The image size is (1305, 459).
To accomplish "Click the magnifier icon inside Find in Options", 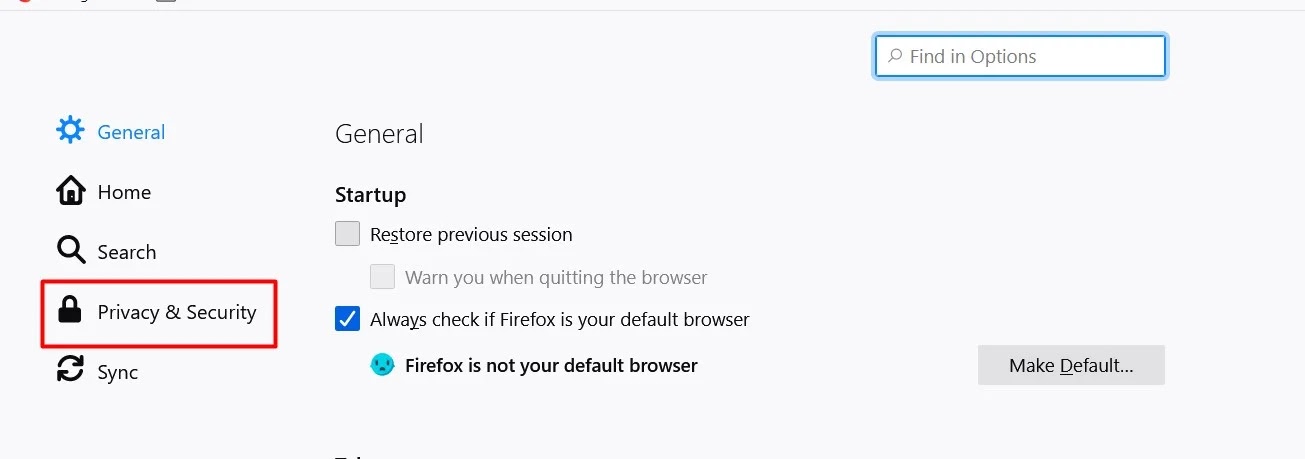I will pyautogui.click(x=895, y=57).
